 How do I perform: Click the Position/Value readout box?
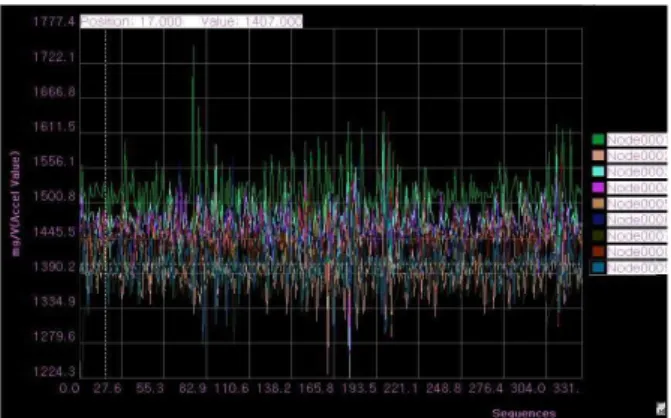(x=191, y=21)
